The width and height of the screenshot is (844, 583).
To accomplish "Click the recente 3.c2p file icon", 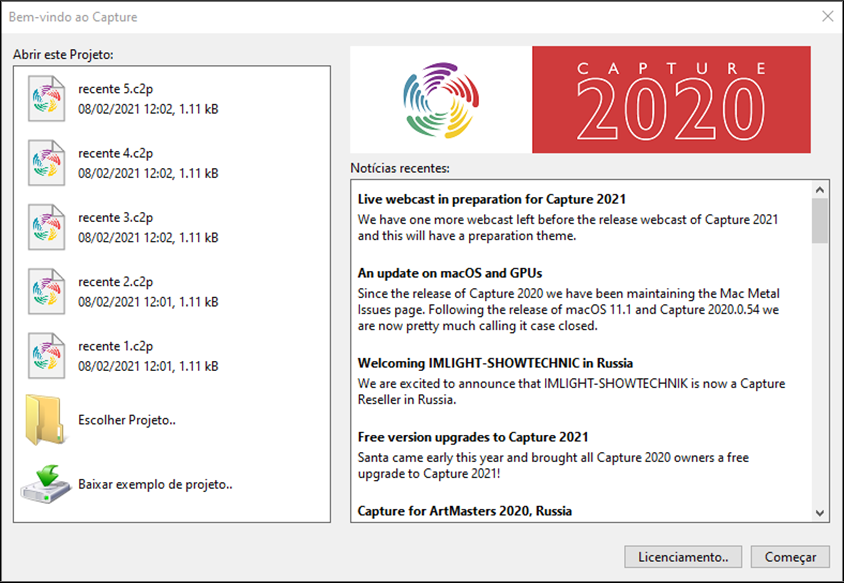I will [x=47, y=227].
